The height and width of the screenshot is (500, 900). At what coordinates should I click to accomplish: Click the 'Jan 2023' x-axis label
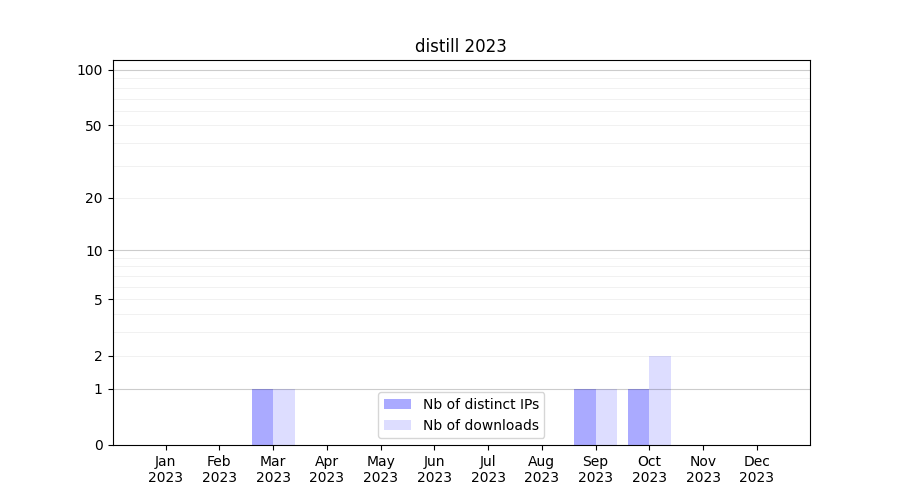coord(165,469)
